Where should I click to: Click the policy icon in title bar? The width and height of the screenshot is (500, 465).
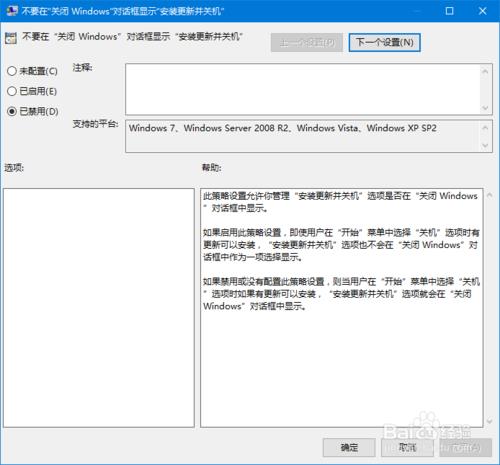point(12,11)
